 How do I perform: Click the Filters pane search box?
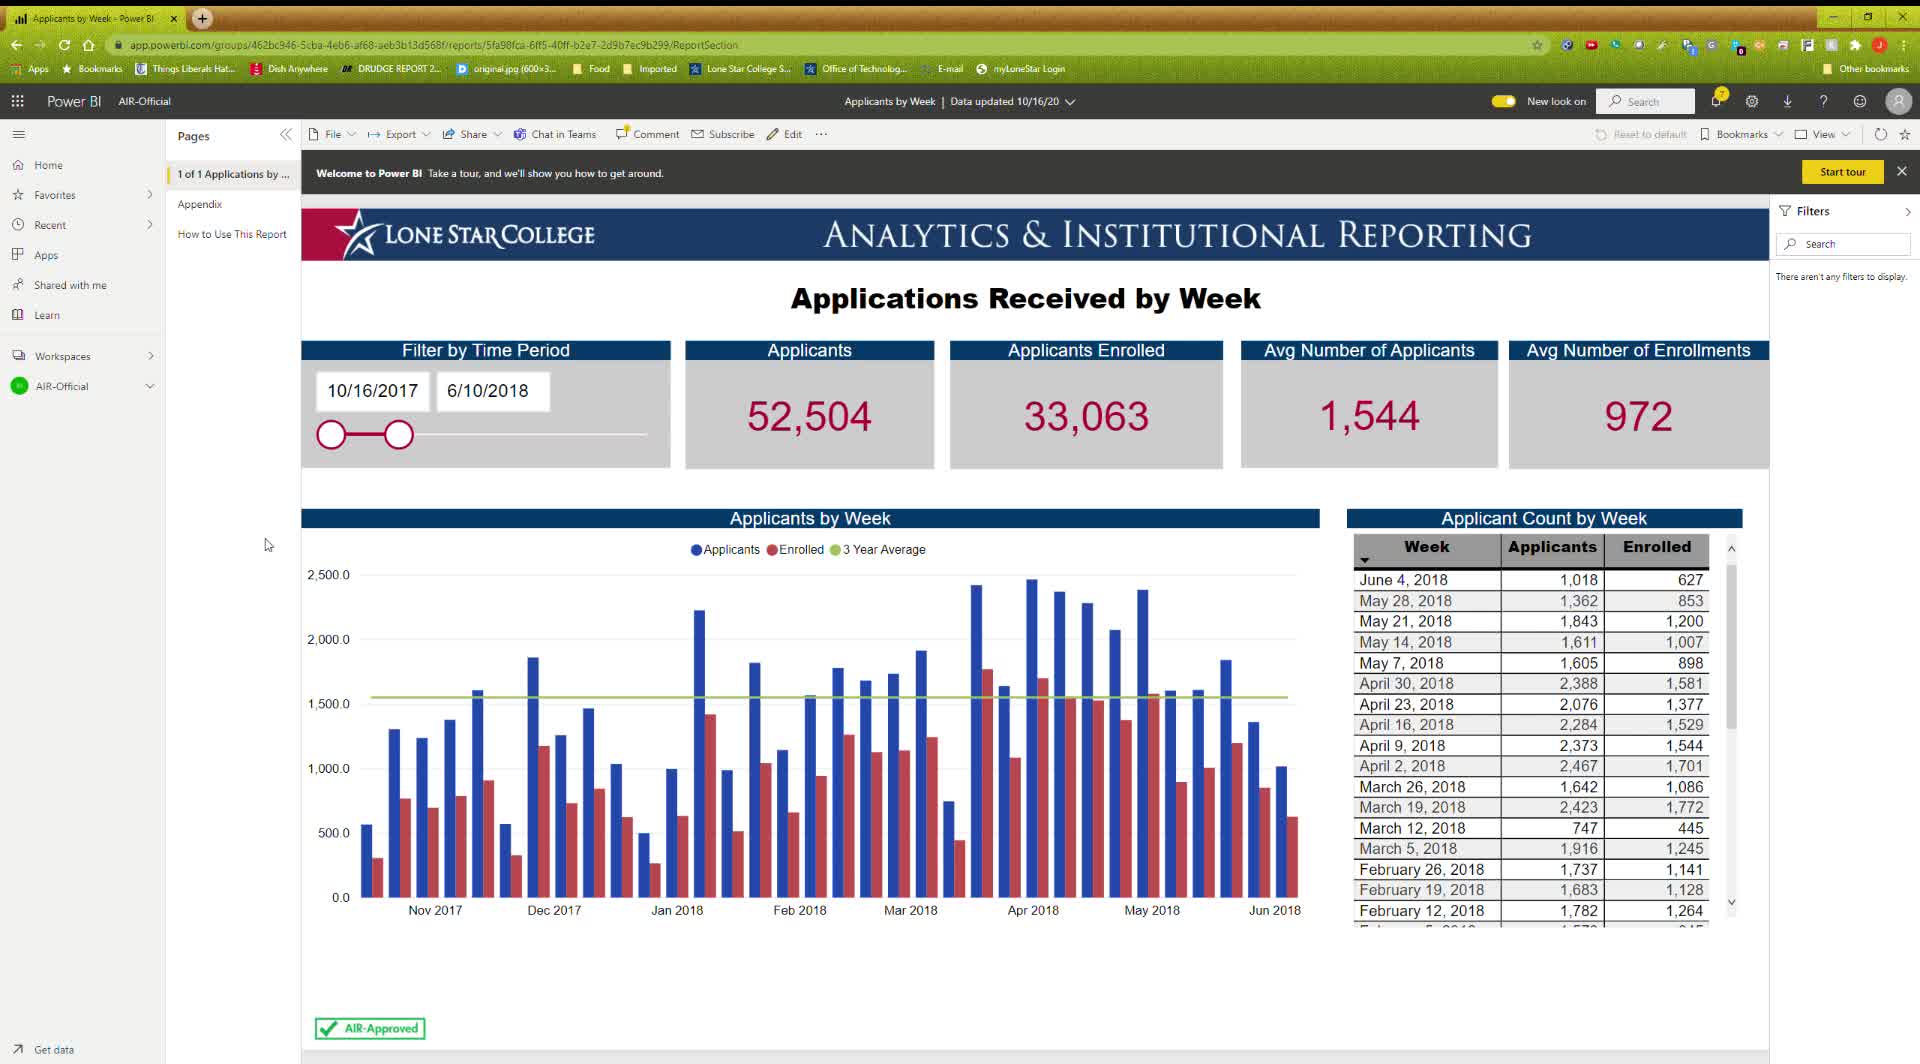[x=1843, y=243]
